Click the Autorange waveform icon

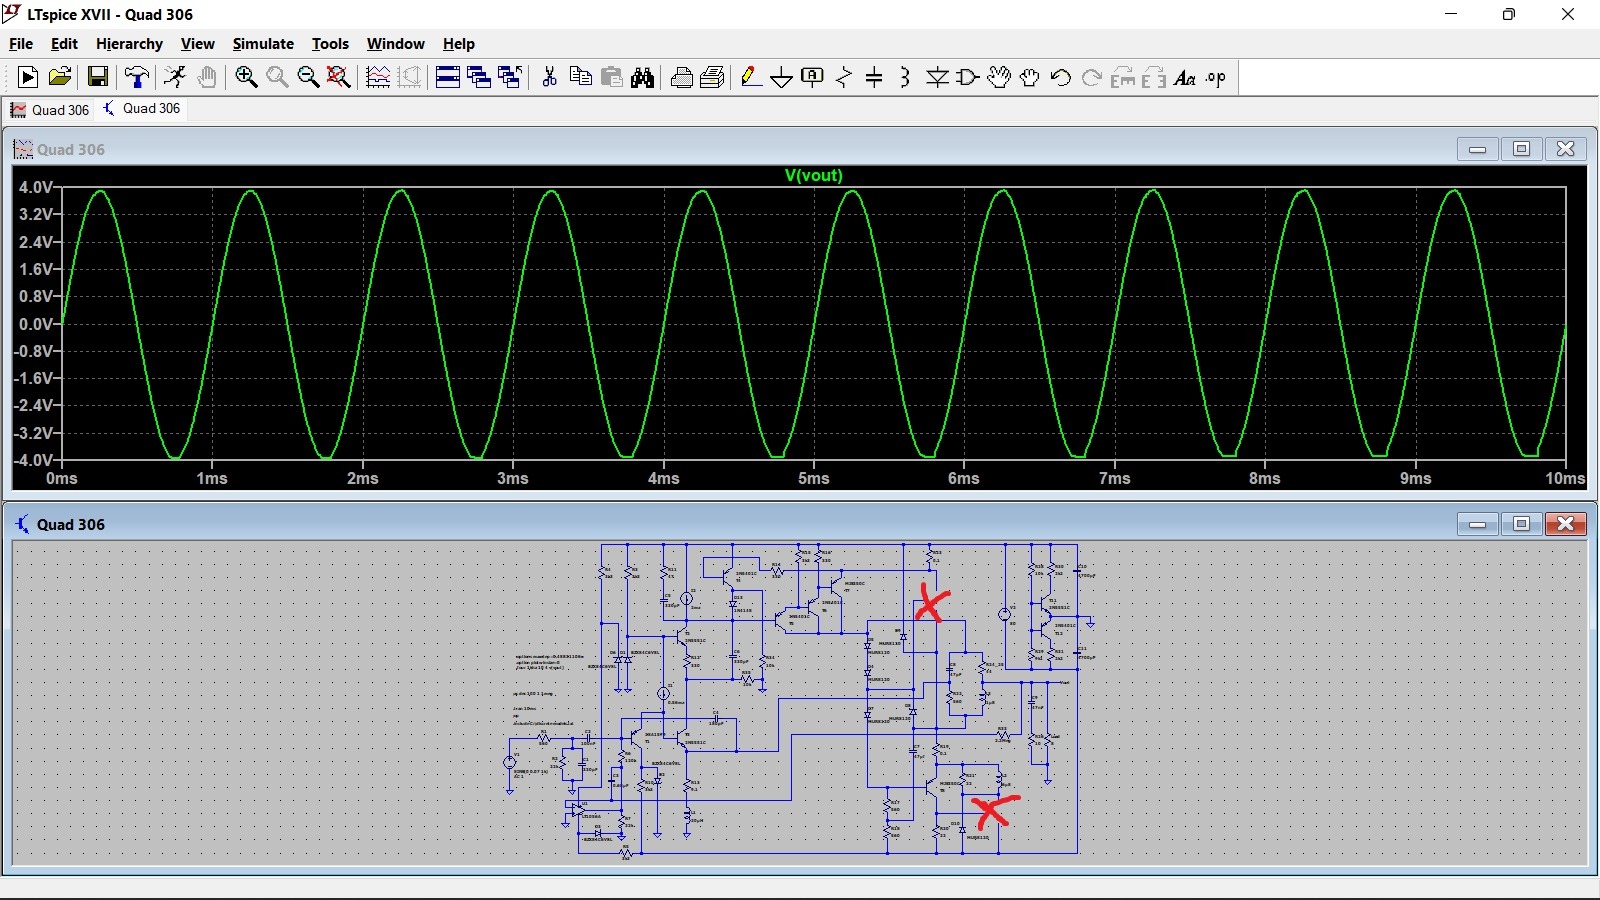click(378, 77)
